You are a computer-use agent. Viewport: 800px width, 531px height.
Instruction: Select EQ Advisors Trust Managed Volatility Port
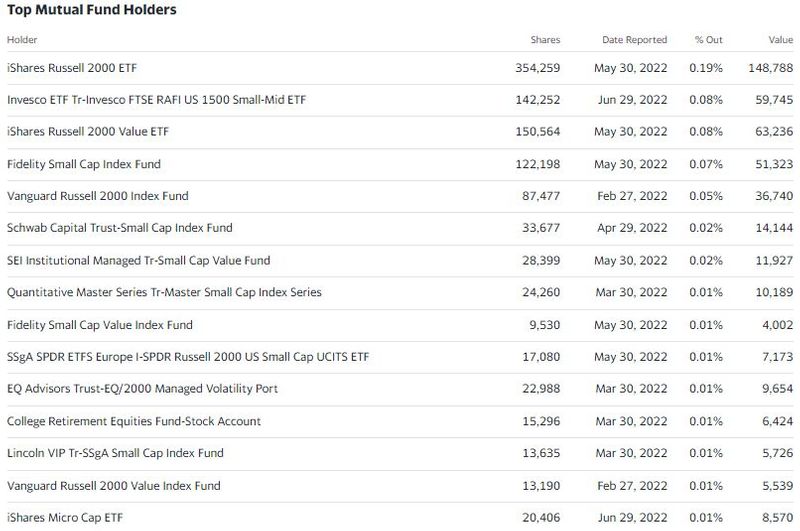pyautogui.click(x=142, y=389)
